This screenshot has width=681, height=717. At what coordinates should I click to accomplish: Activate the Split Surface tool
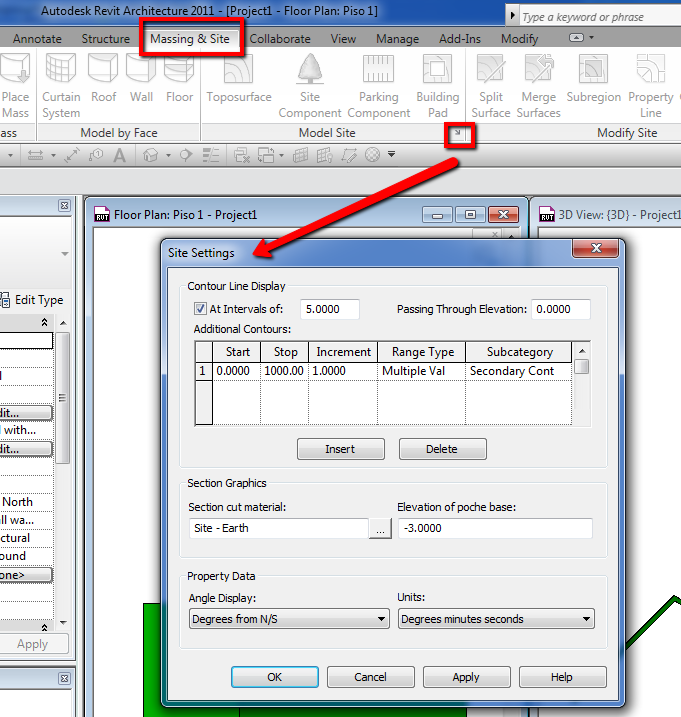491,86
